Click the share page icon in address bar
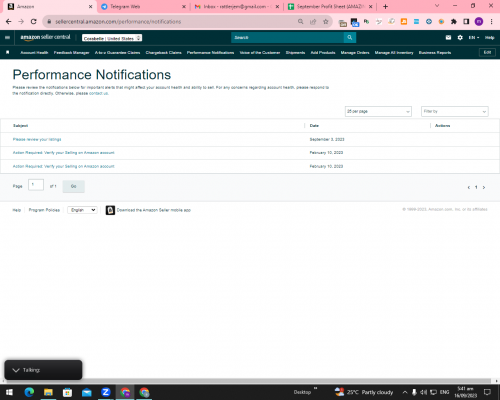The height and width of the screenshot is (400, 500). coord(313,21)
